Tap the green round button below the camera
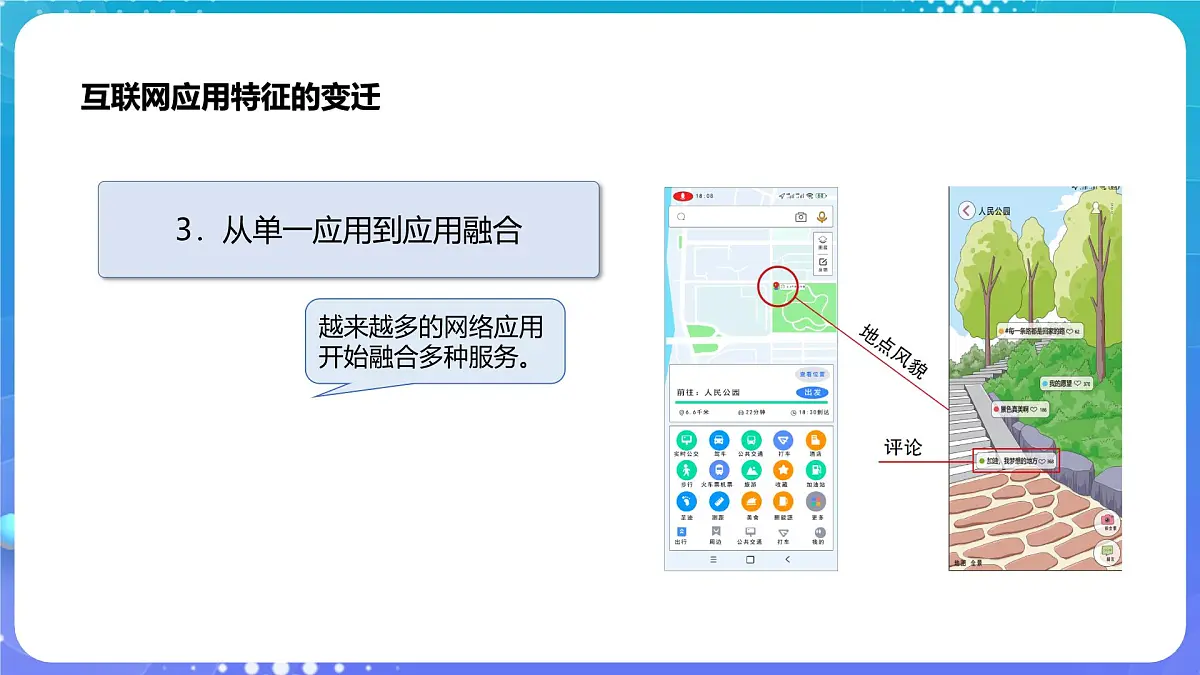The height and width of the screenshot is (675, 1200). [1107, 553]
